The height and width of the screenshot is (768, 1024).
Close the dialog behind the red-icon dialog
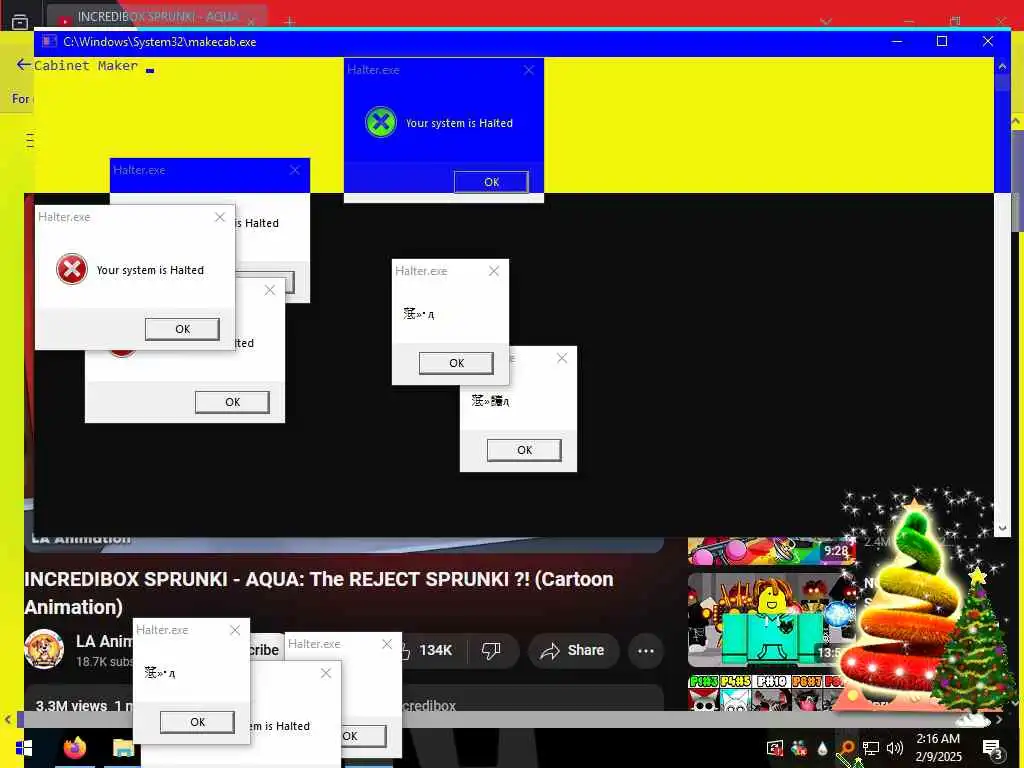[x=270, y=290]
